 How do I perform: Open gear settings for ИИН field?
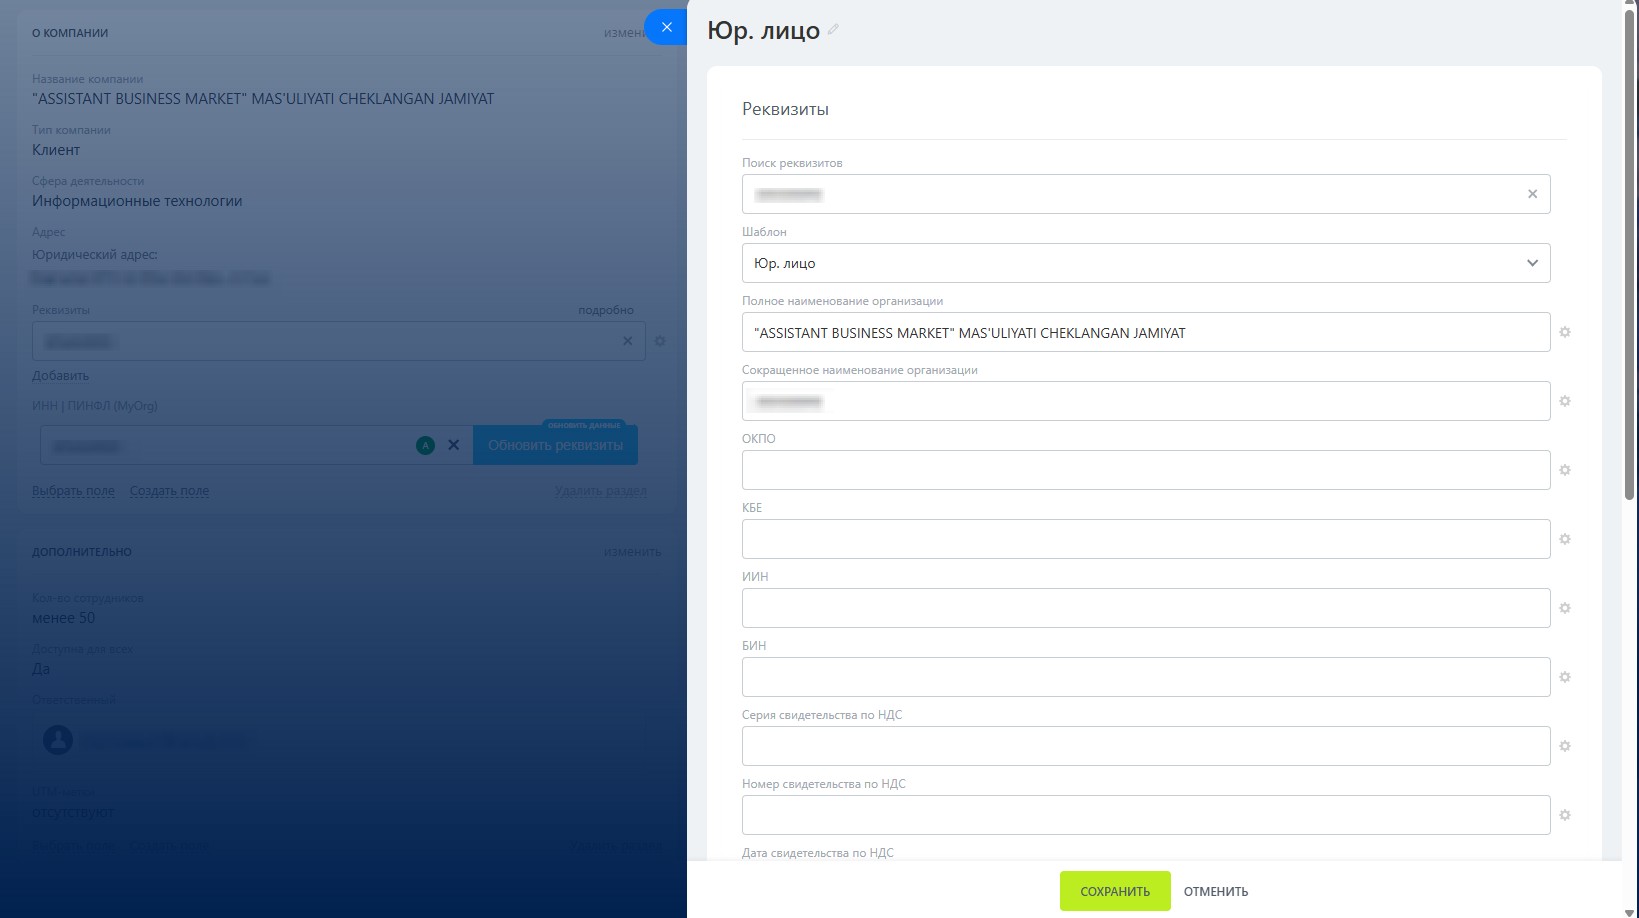[x=1565, y=608]
